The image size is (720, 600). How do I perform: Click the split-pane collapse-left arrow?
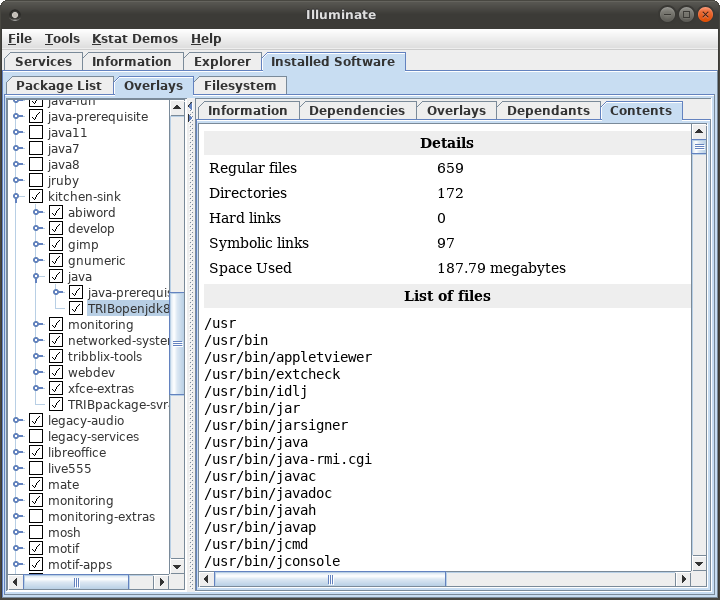pos(190,107)
